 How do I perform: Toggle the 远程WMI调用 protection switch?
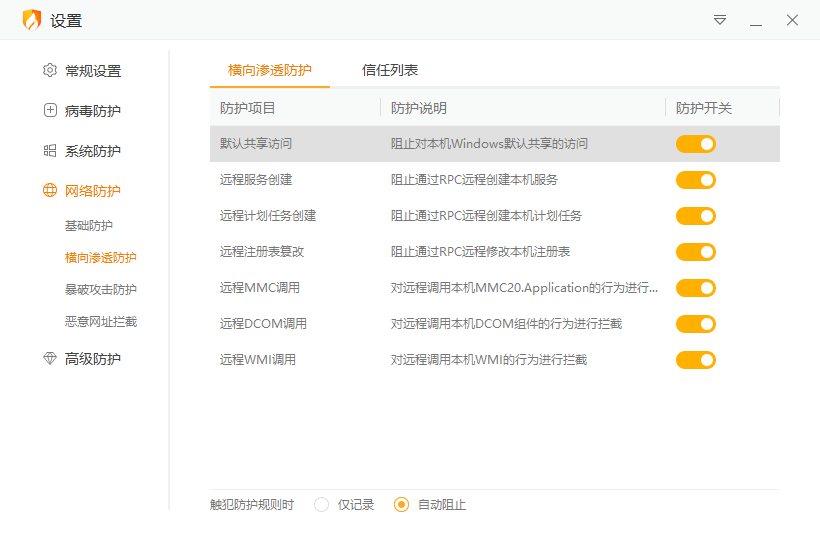tap(696, 360)
